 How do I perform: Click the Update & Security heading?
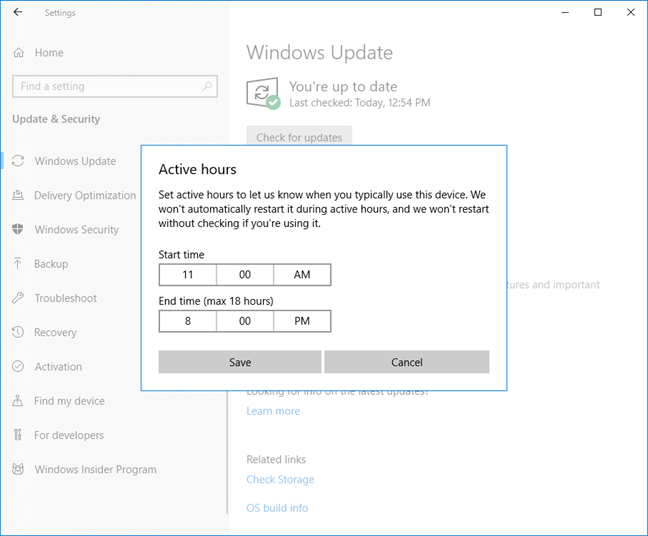[x=56, y=119]
